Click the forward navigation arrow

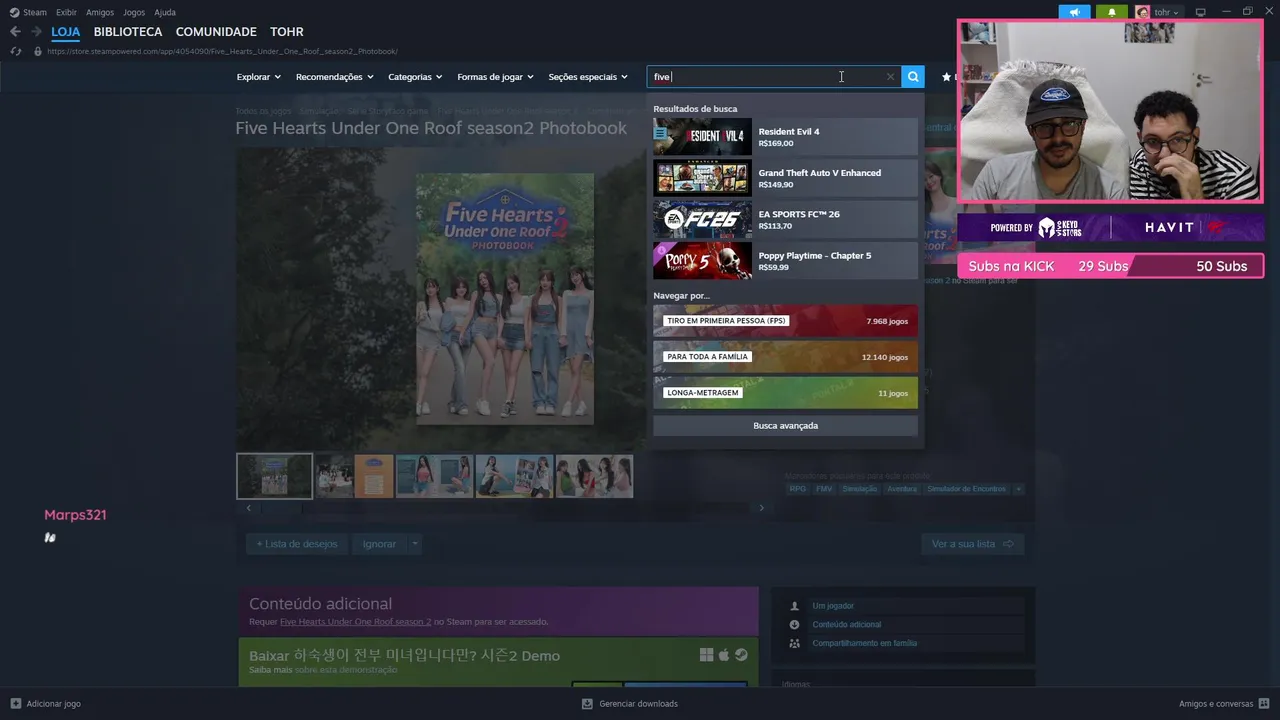37,32
